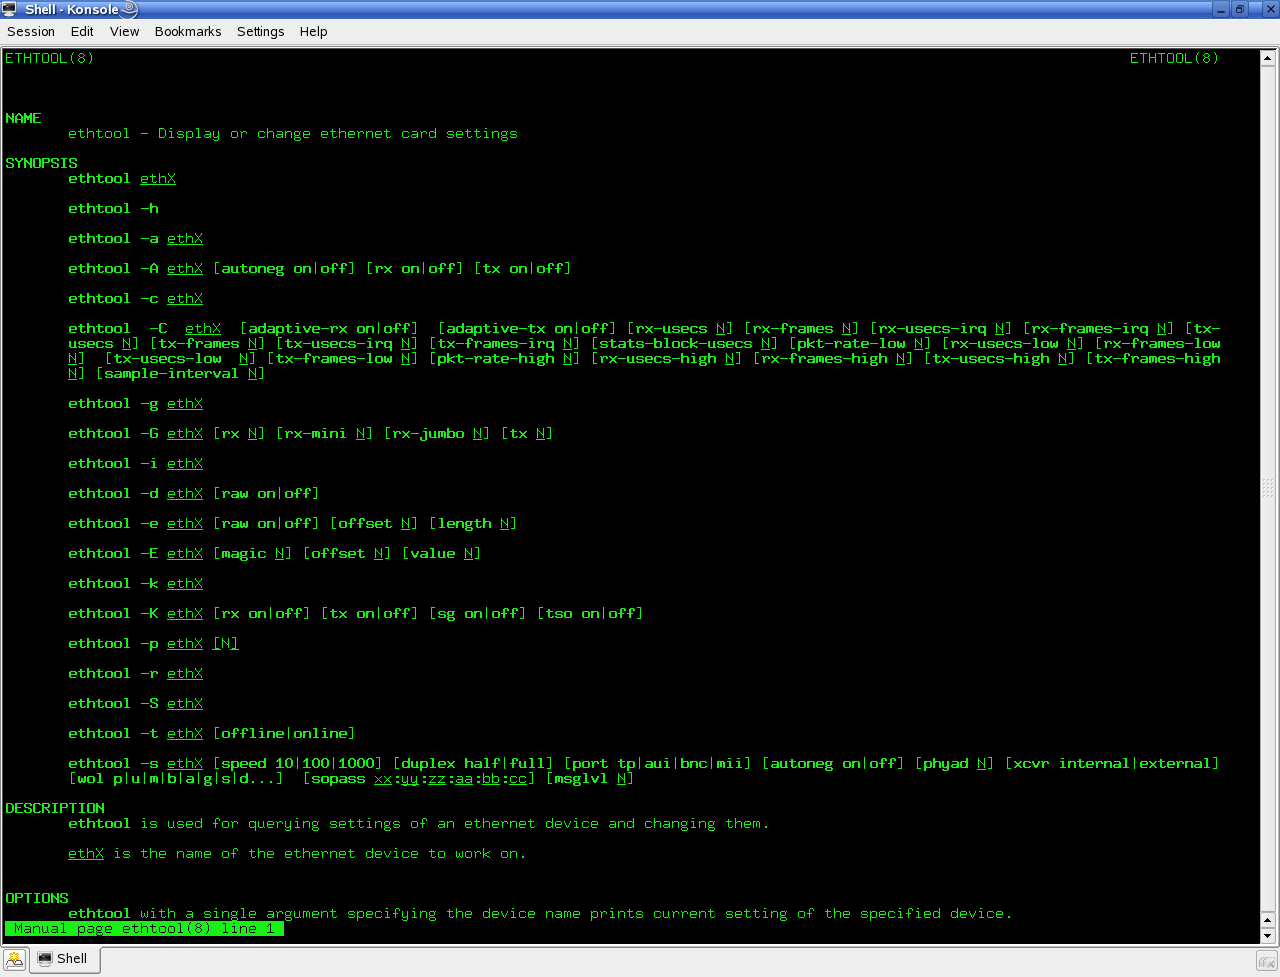Click the close session tab icon

1266,961
